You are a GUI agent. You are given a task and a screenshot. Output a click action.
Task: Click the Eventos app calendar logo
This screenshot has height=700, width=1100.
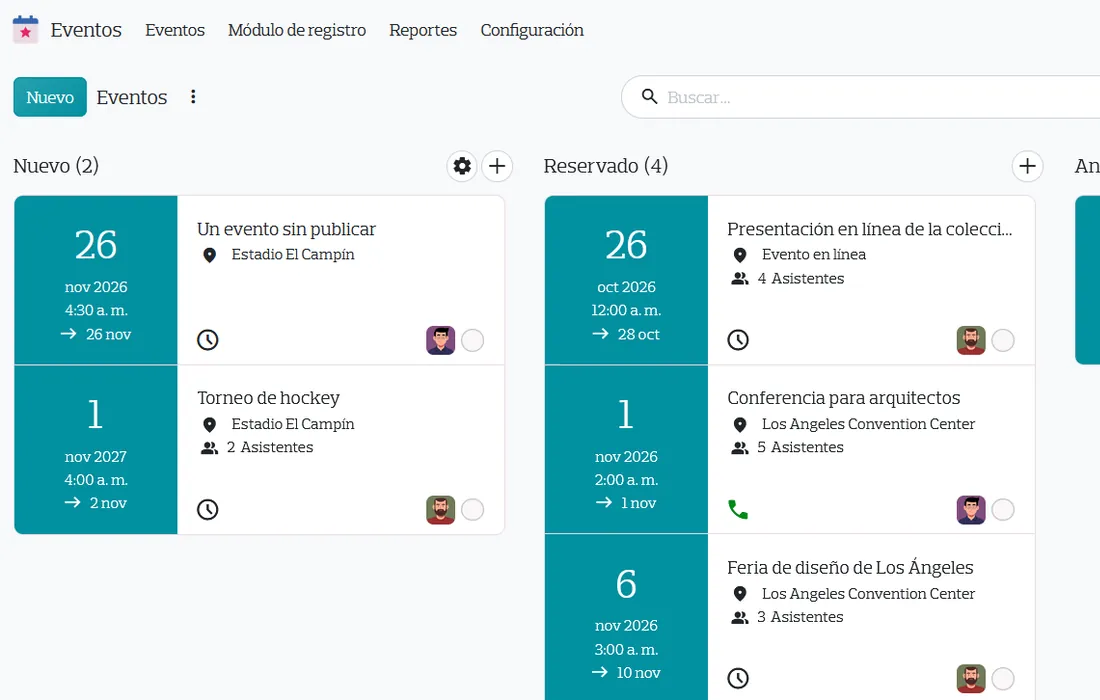click(x=25, y=29)
